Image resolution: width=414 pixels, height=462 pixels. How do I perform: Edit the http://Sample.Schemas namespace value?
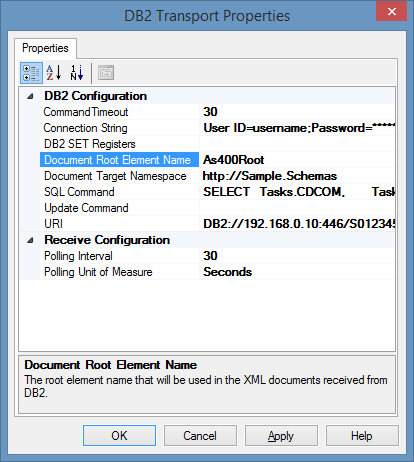[x=297, y=176]
